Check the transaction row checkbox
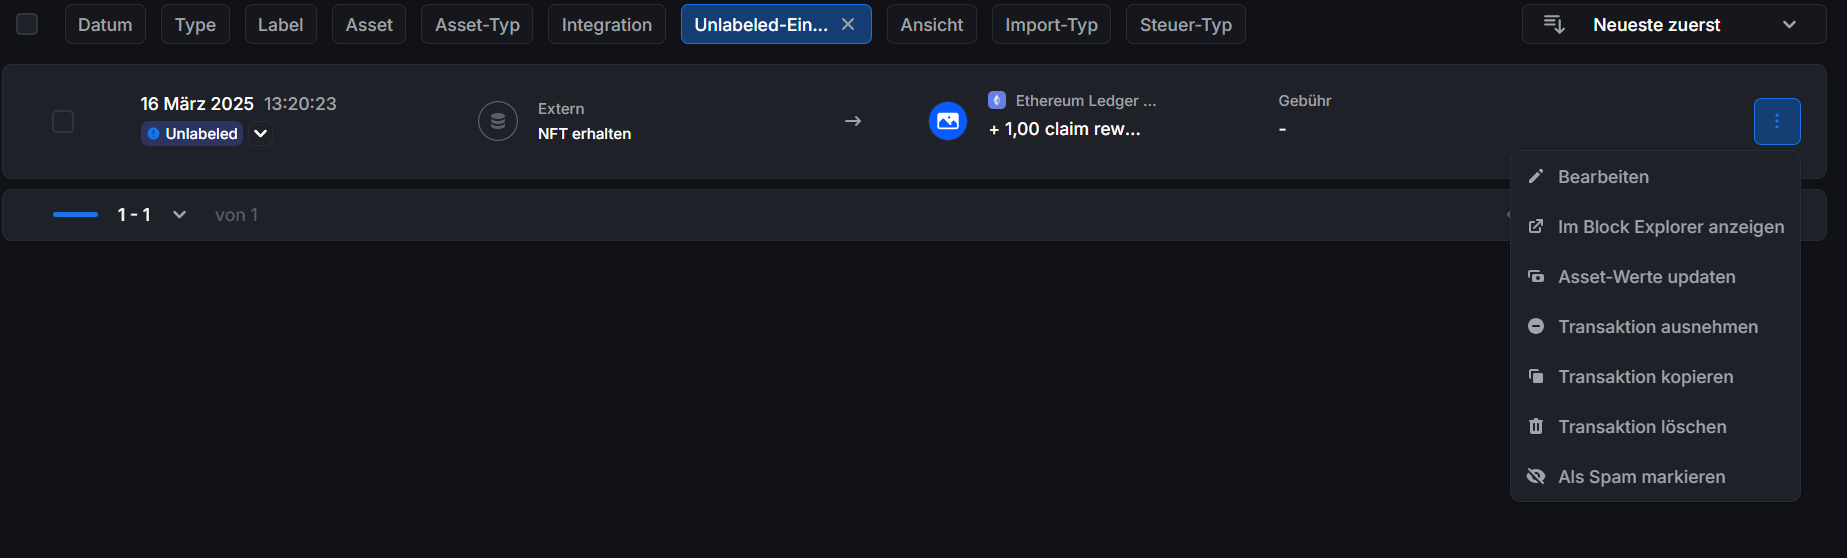Image resolution: width=1847 pixels, height=558 pixels. [63, 121]
